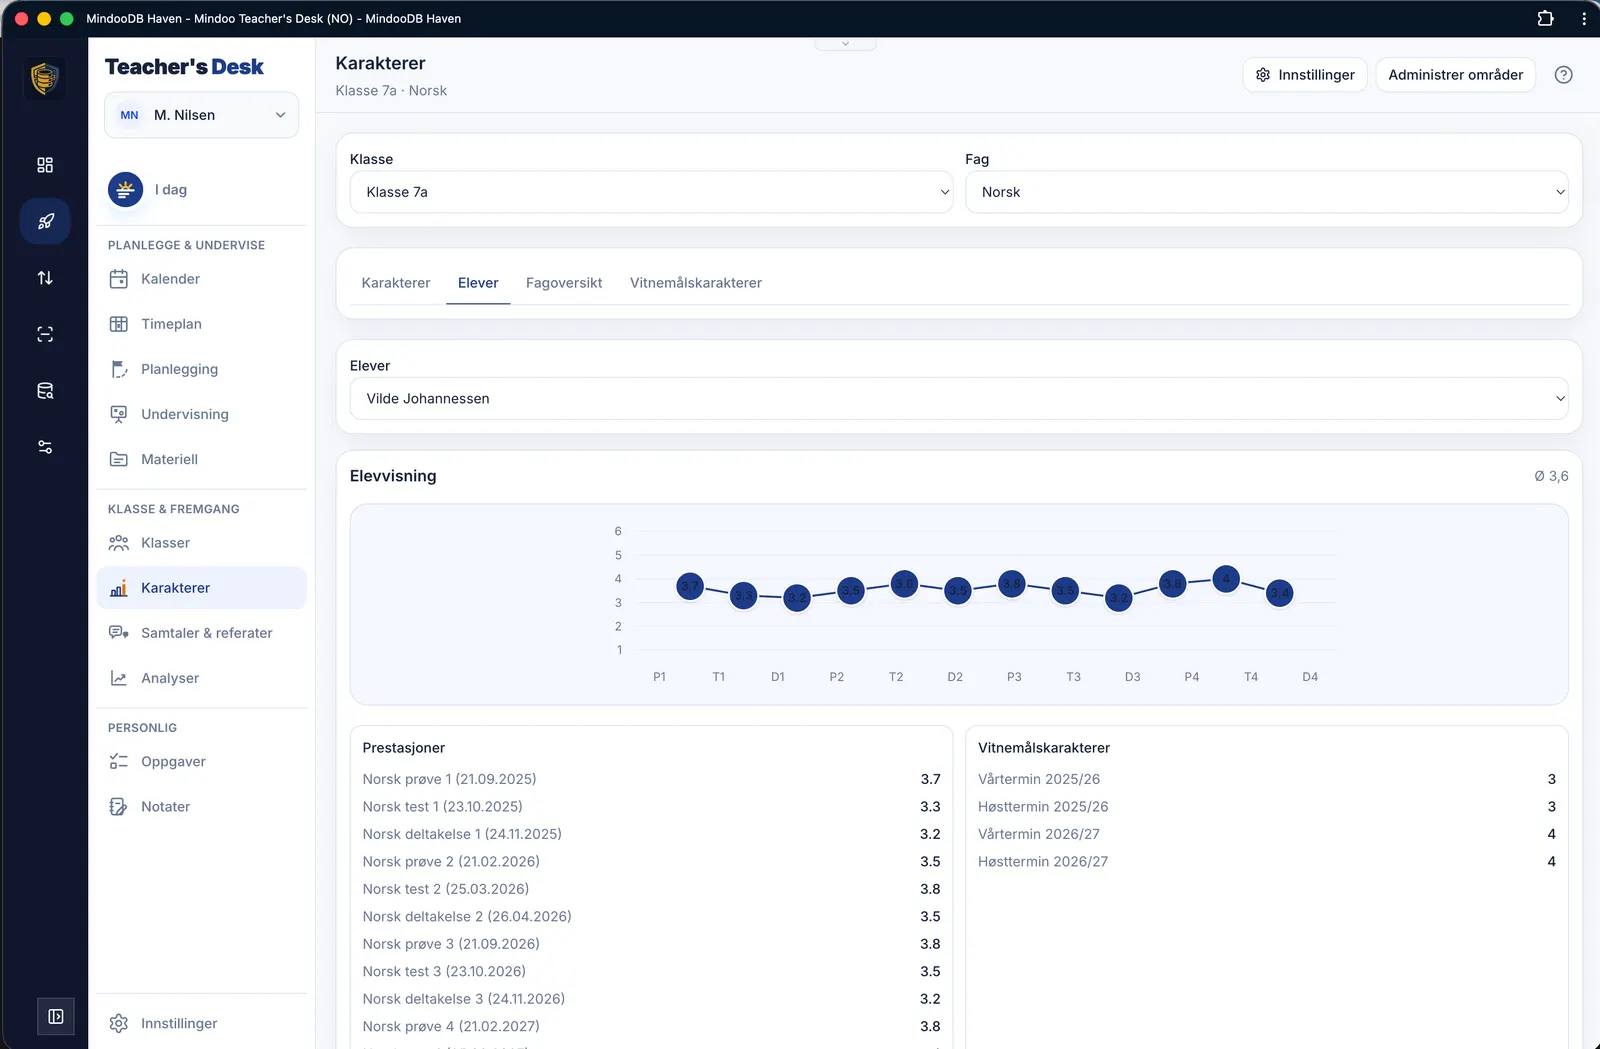Expand the M. Nilsen account dropdown
This screenshot has width=1600, height=1049.
click(202, 115)
